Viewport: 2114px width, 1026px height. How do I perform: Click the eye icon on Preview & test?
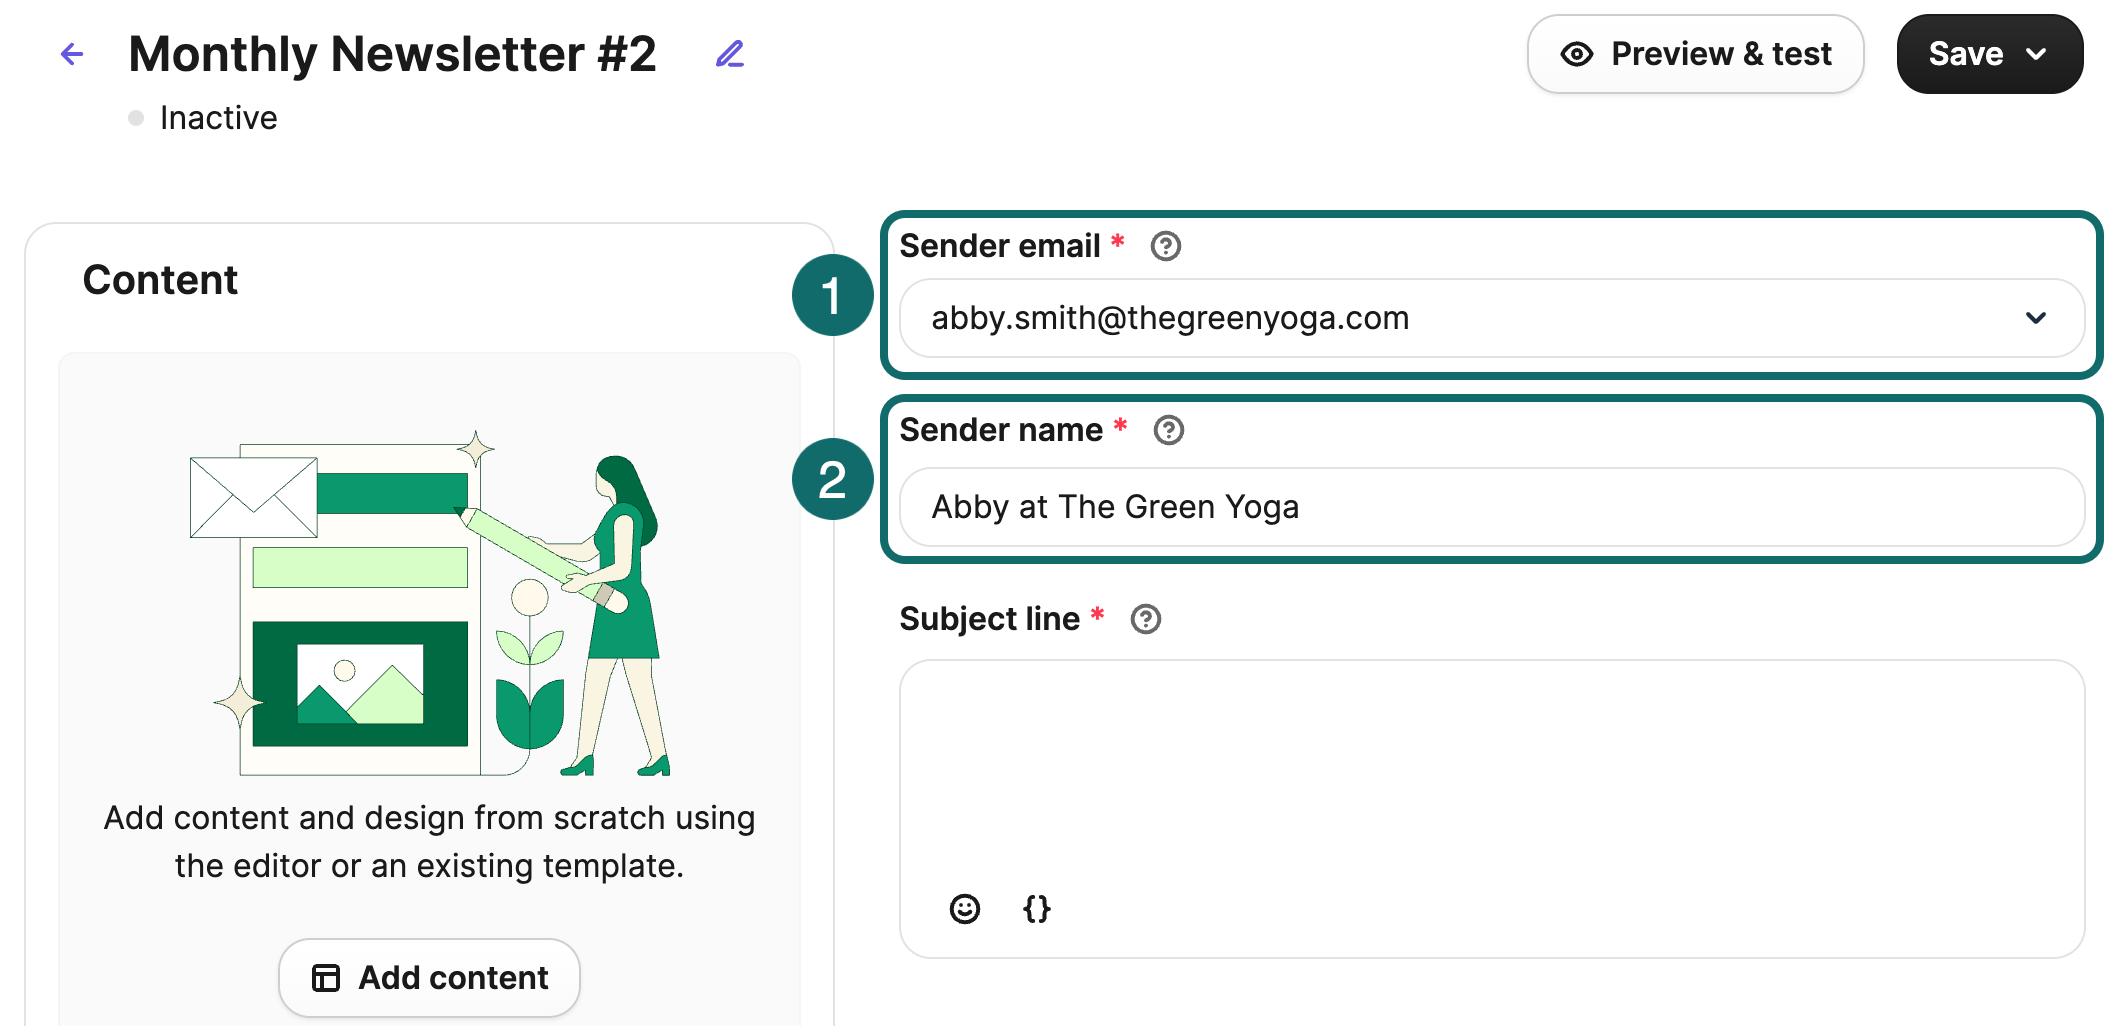(x=1576, y=54)
